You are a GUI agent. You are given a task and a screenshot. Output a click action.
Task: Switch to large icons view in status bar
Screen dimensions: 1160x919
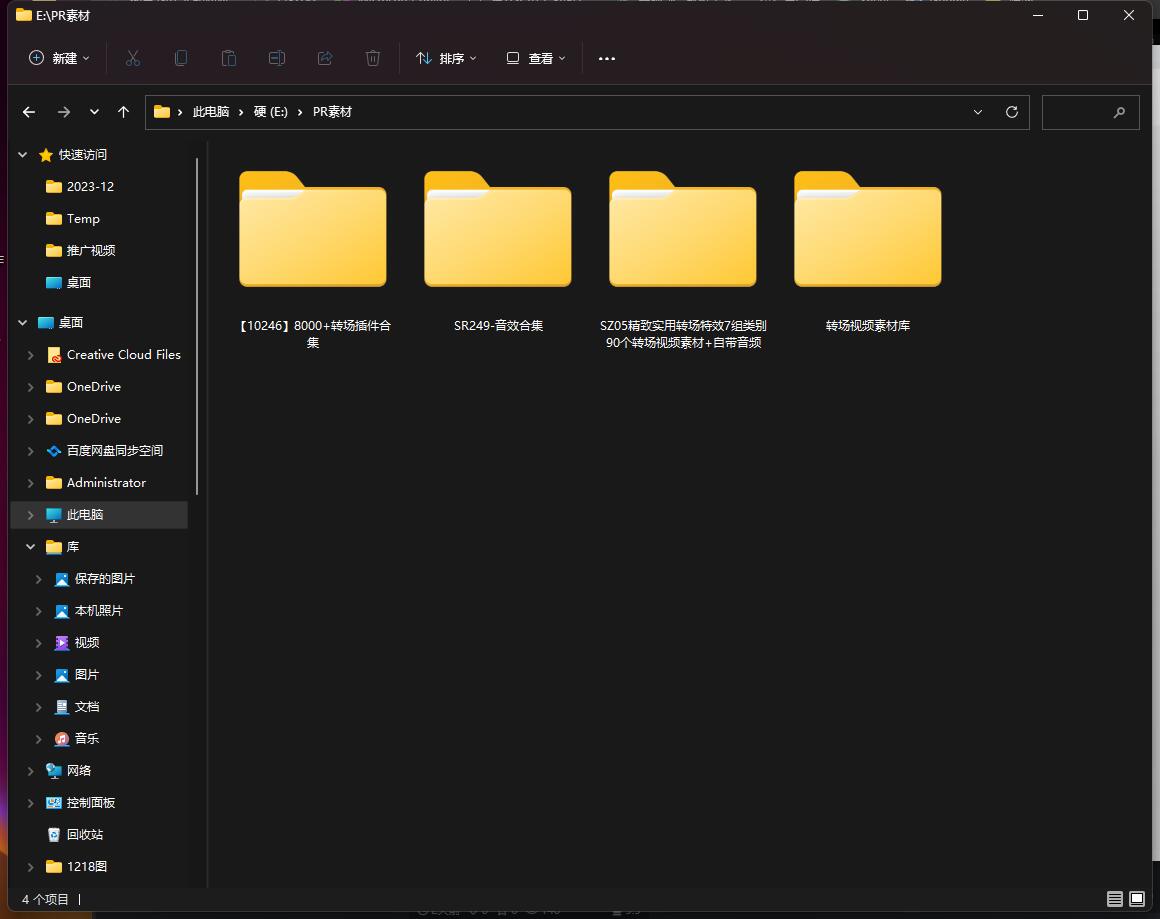1137,899
